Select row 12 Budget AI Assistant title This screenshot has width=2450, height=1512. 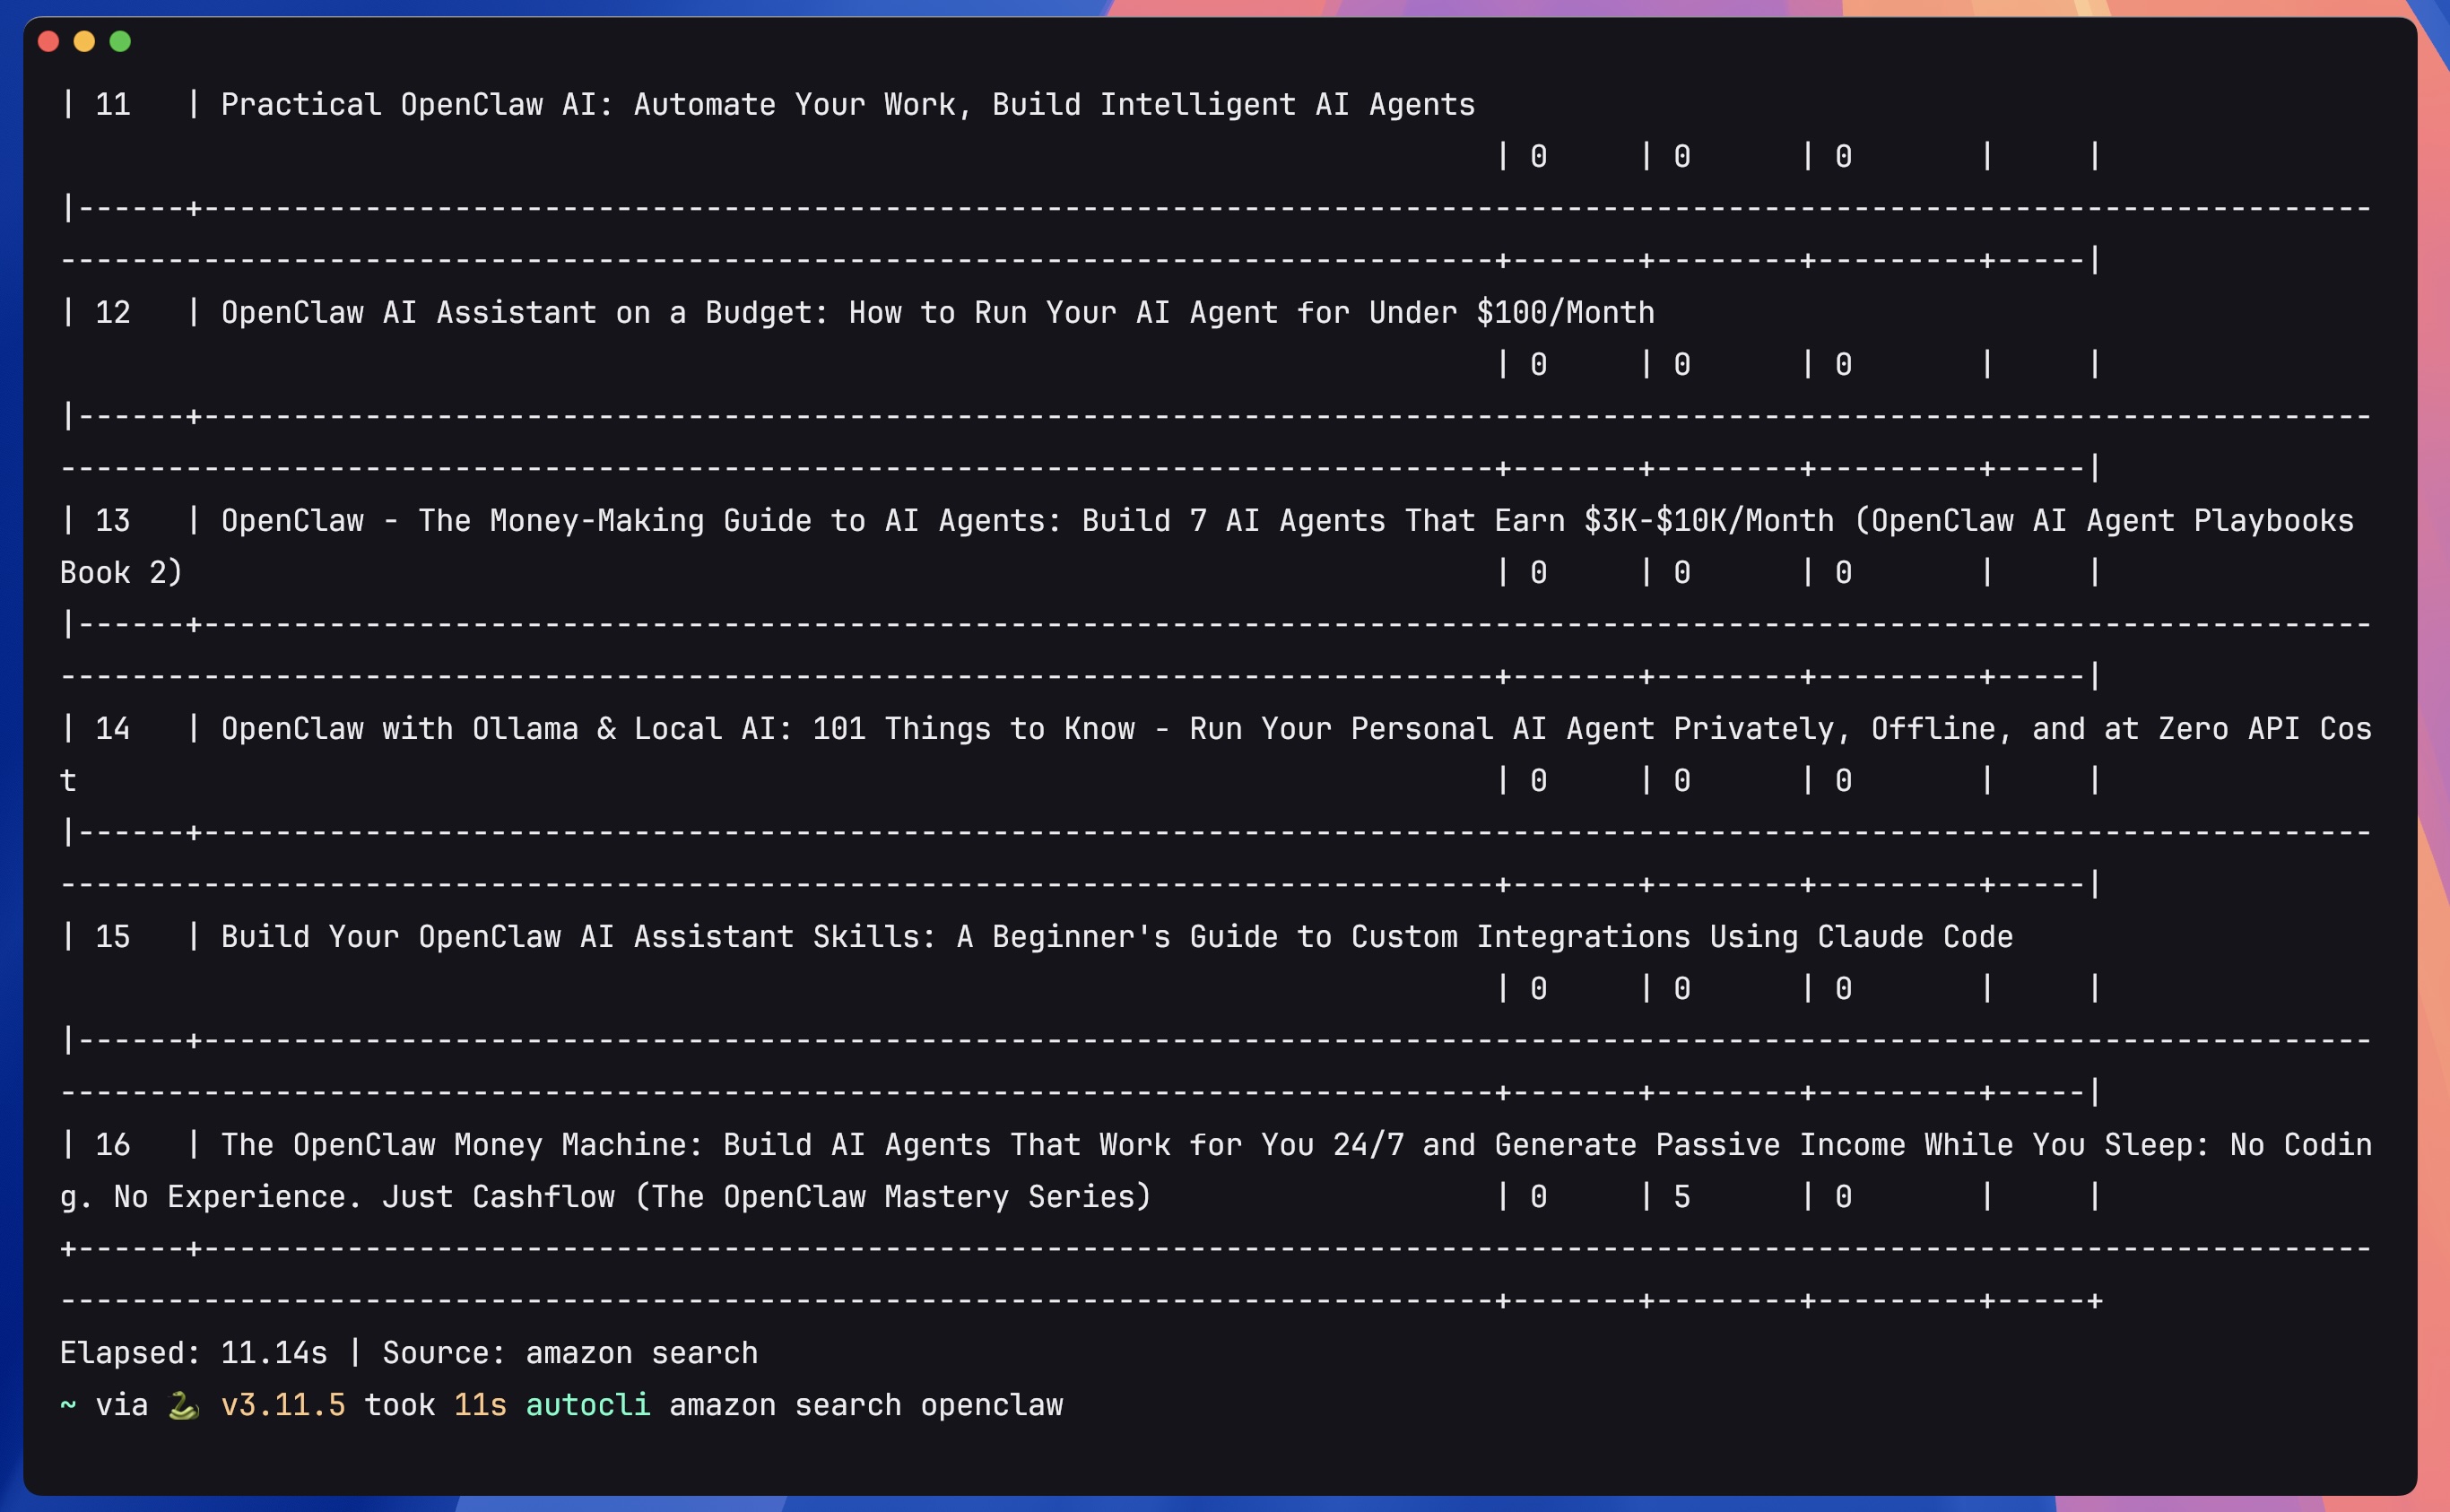coord(937,312)
